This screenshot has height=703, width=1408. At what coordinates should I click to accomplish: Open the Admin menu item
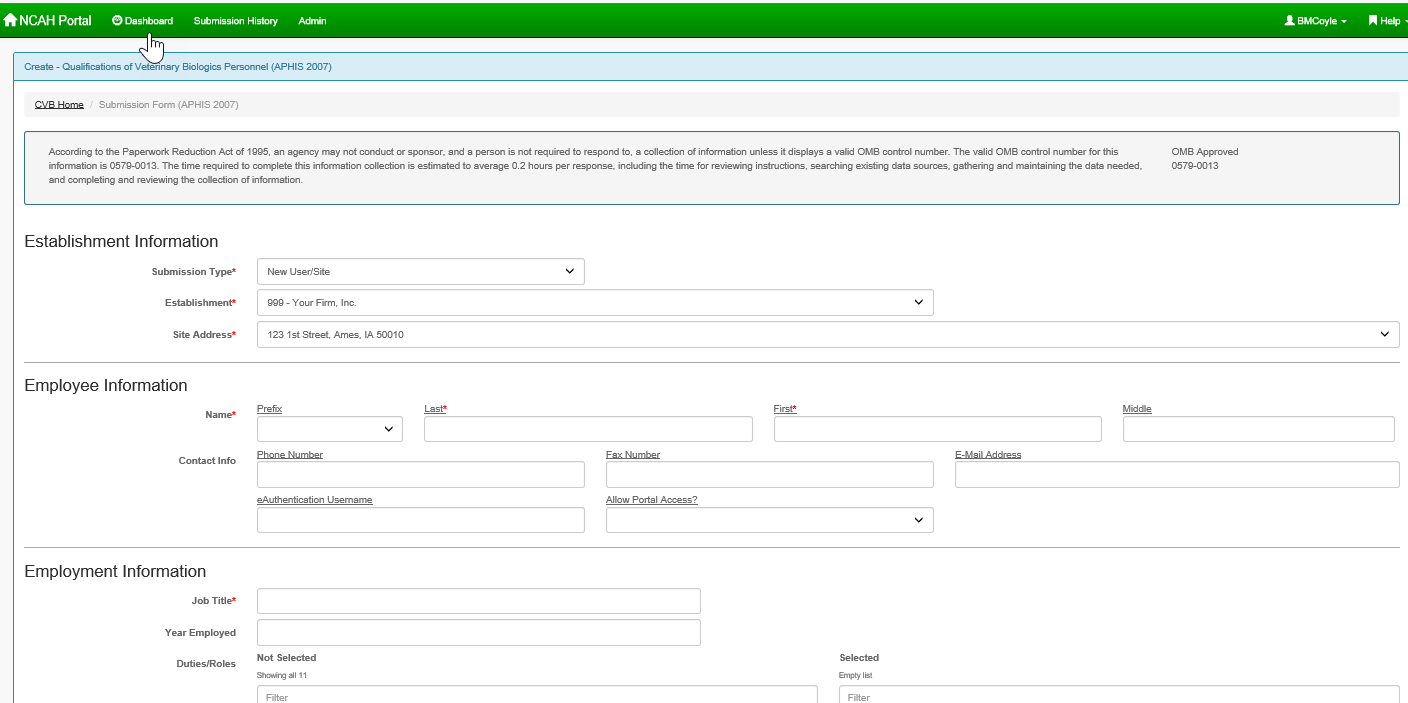click(312, 21)
